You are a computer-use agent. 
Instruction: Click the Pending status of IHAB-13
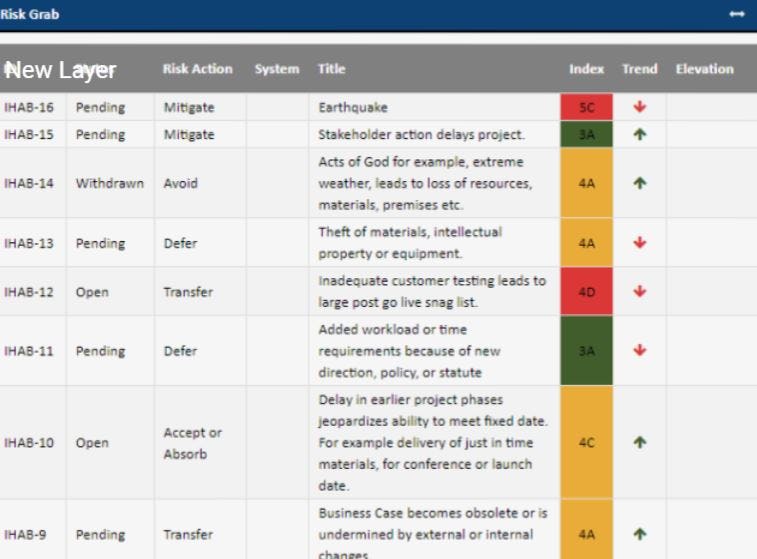pyautogui.click(x=100, y=243)
